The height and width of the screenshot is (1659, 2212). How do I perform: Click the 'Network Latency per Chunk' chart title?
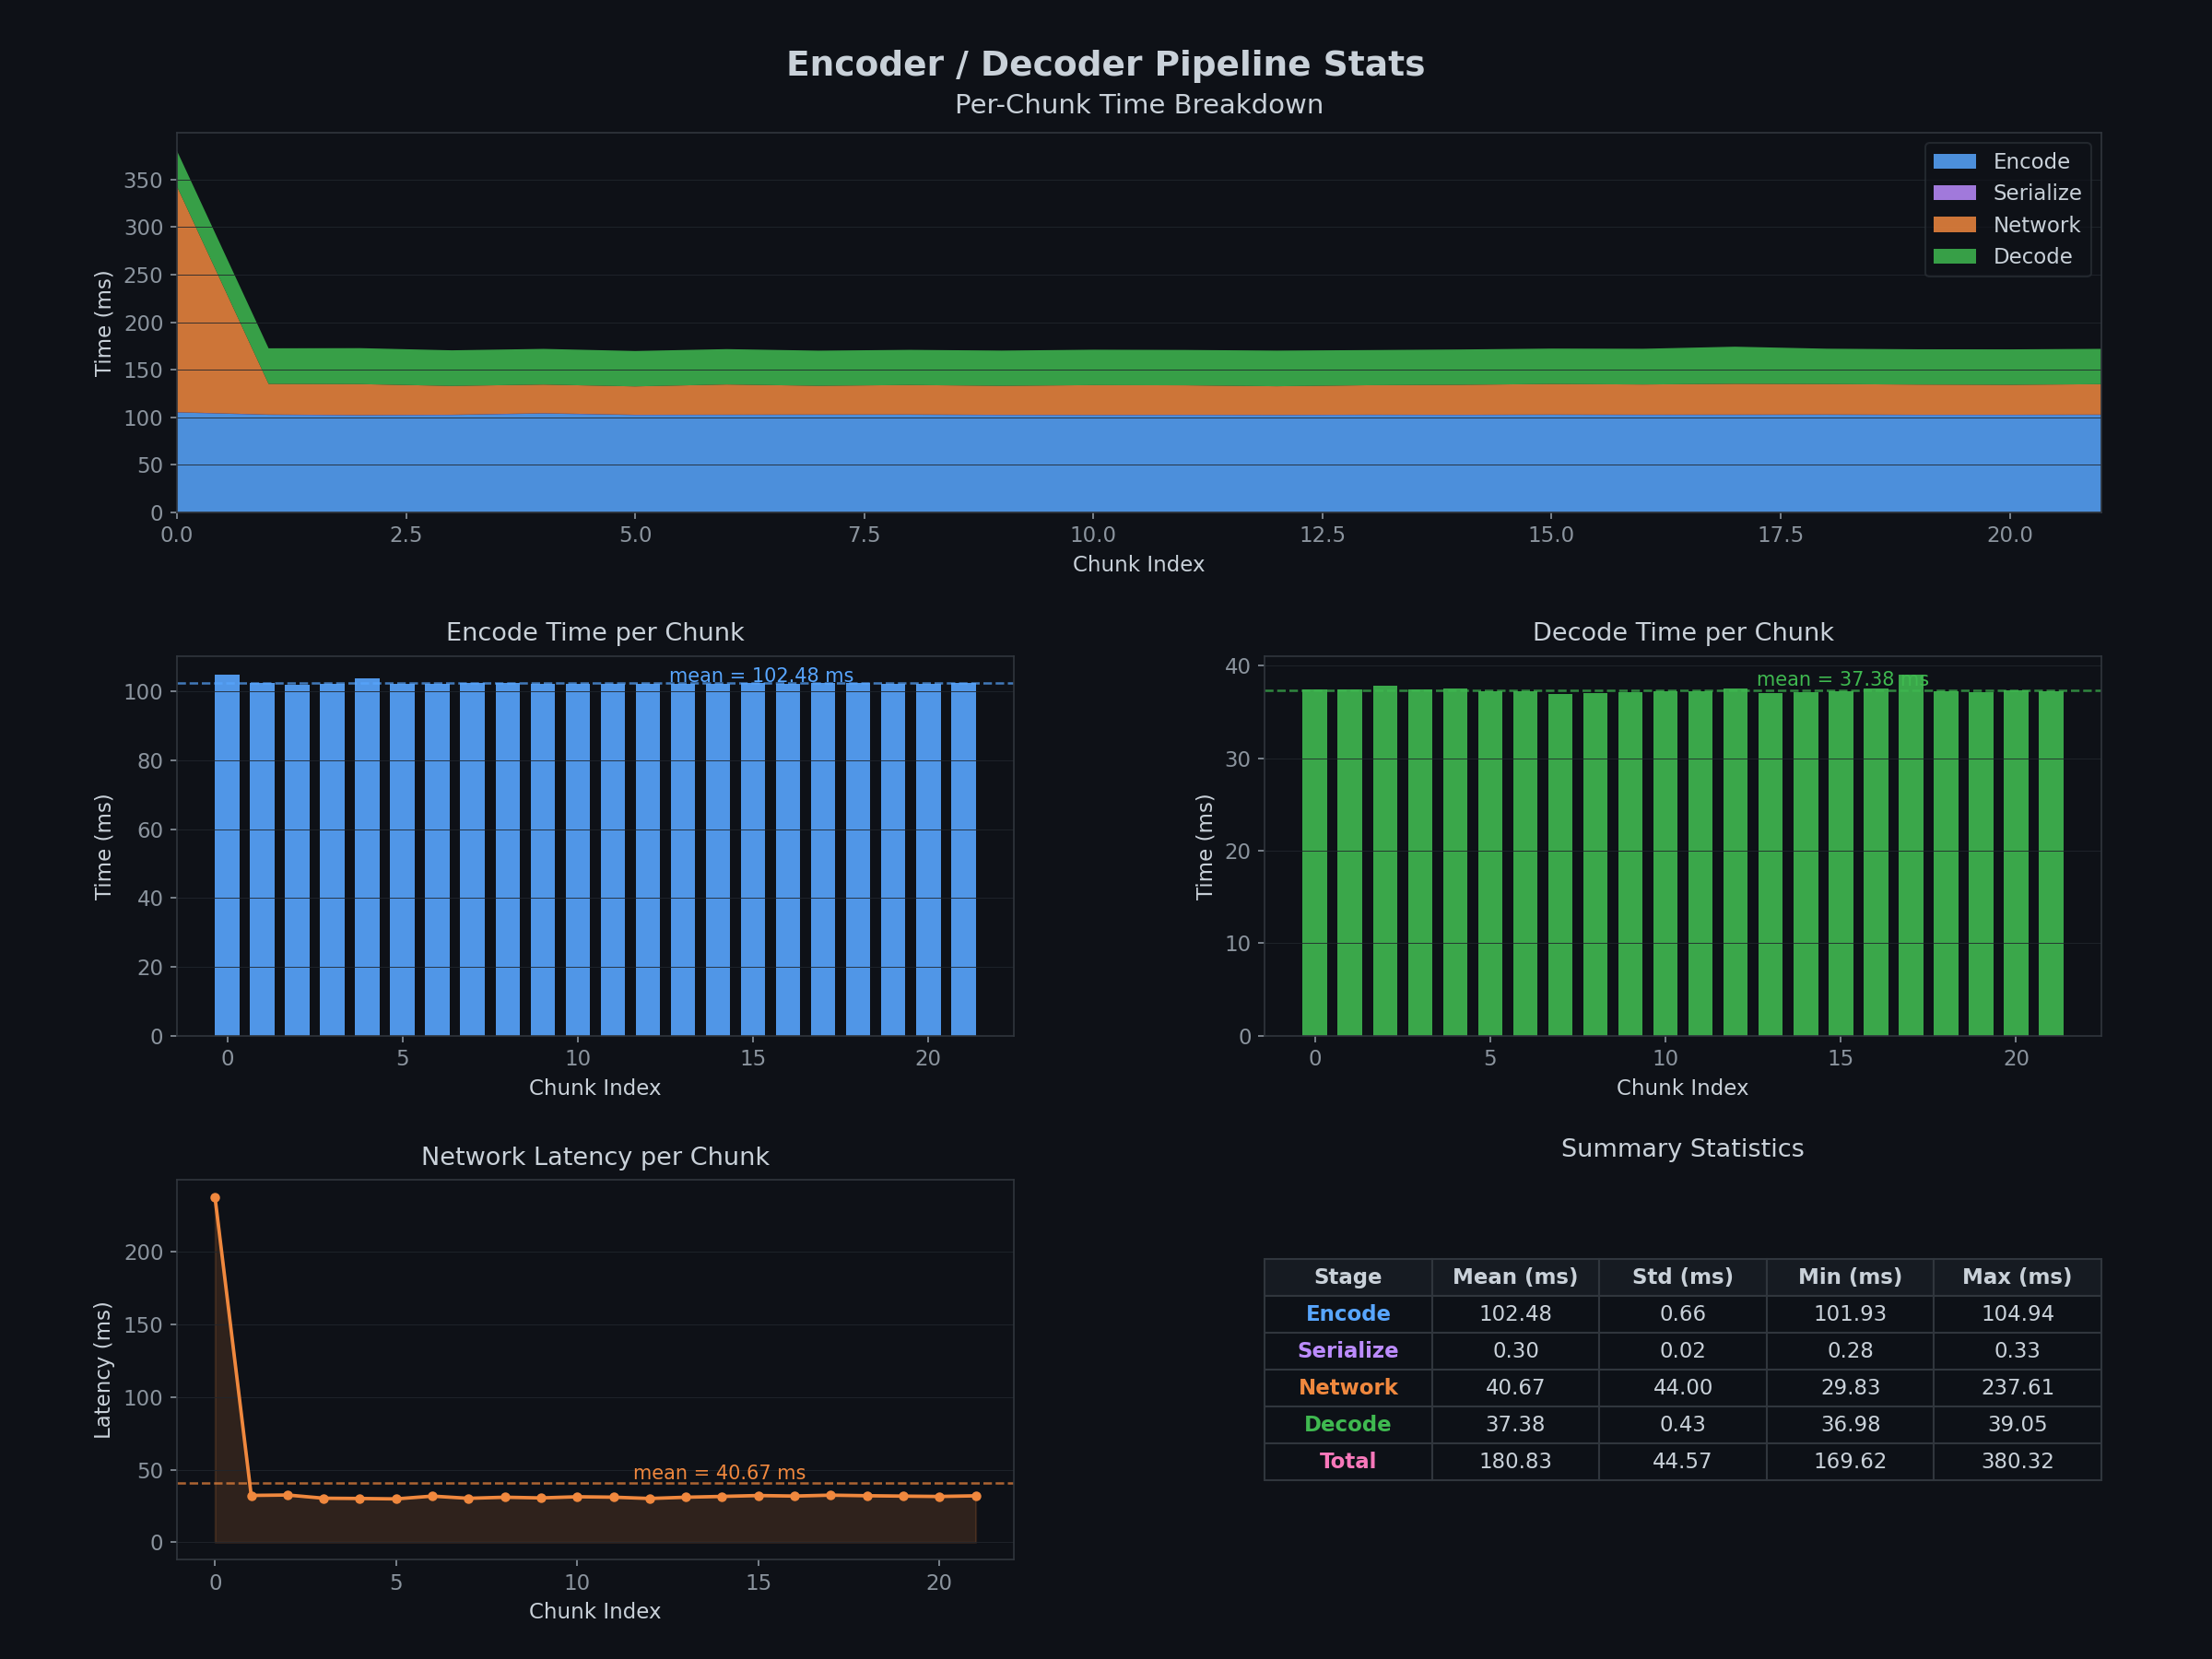(595, 1157)
